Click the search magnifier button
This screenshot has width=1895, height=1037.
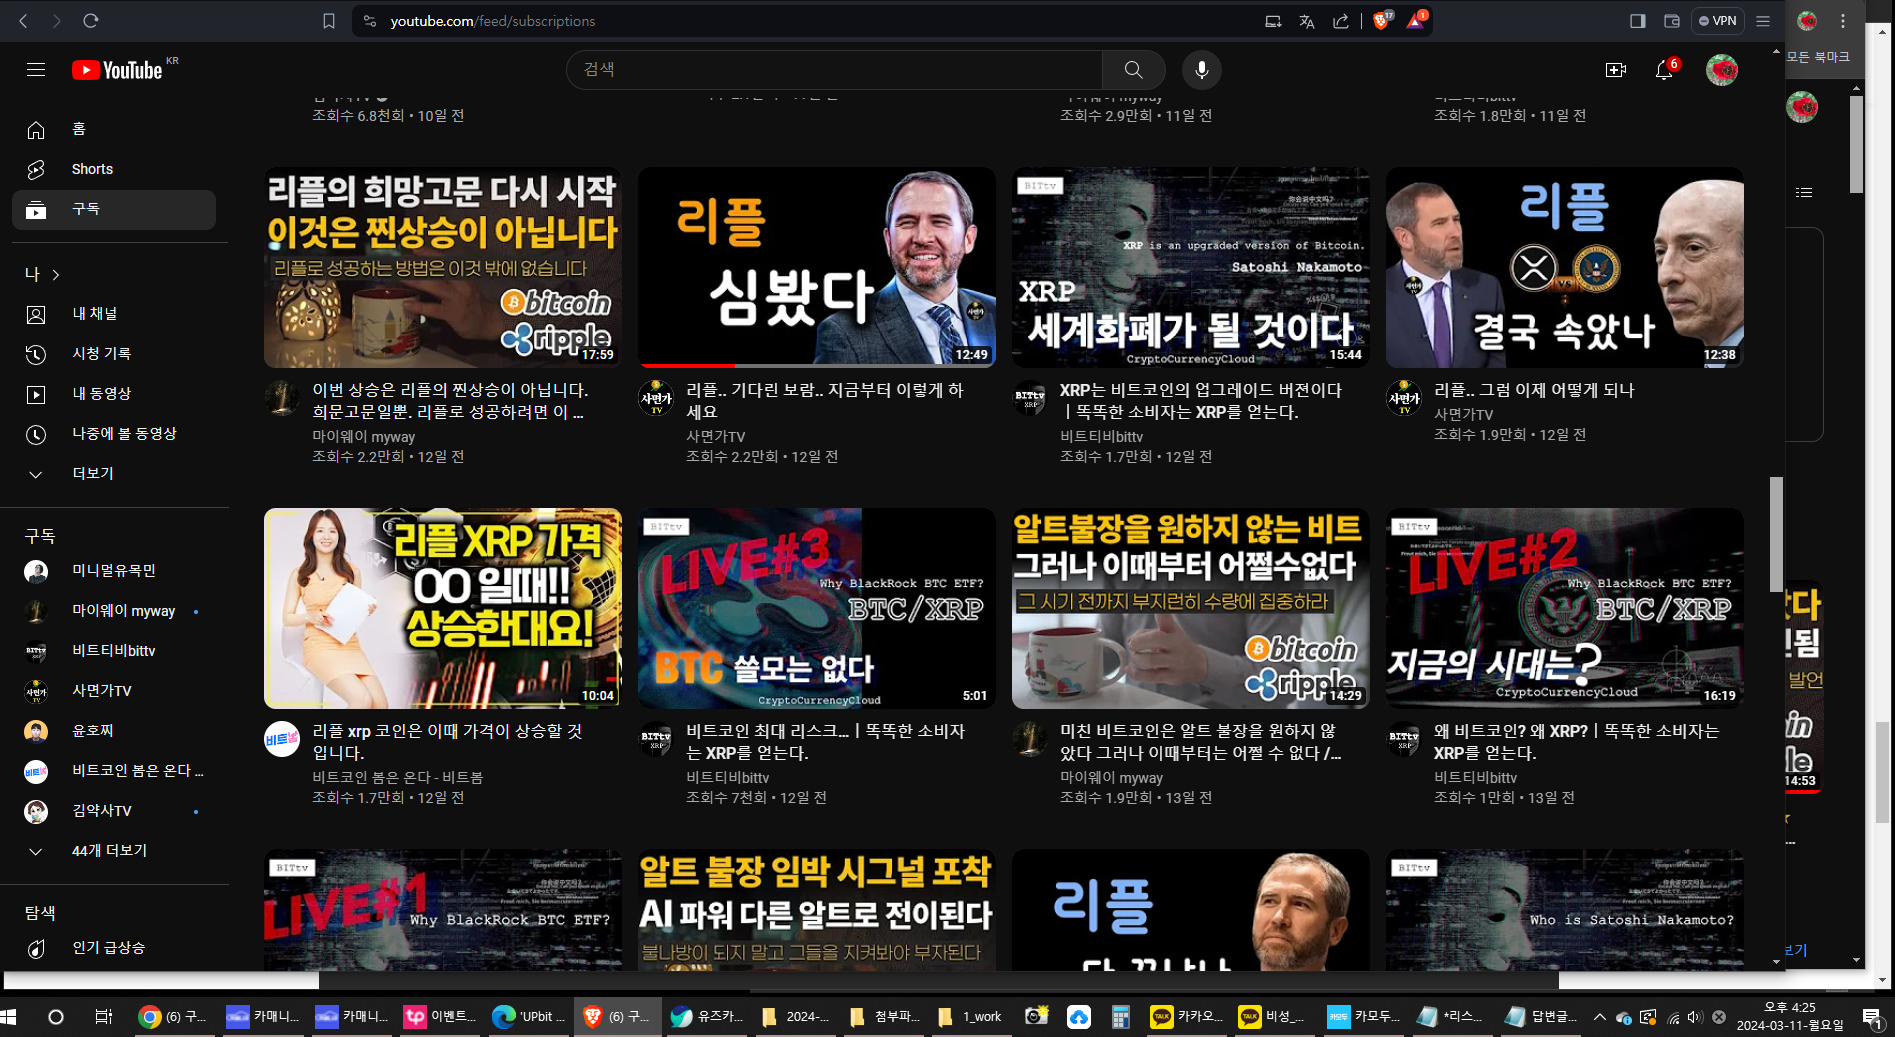1133,70
